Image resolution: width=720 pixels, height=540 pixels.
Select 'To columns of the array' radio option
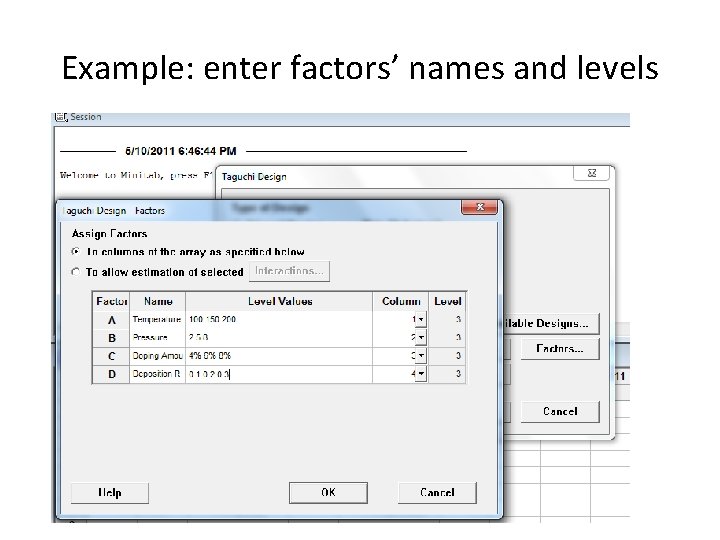pos(75,252)
